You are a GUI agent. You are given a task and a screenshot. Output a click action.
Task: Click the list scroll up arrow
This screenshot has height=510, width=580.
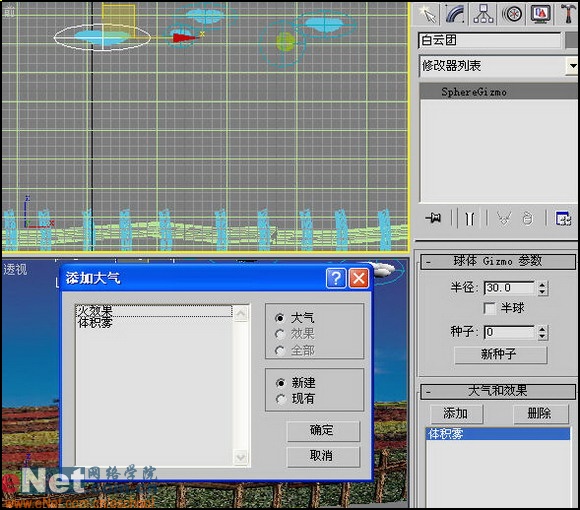pos(241,314)
